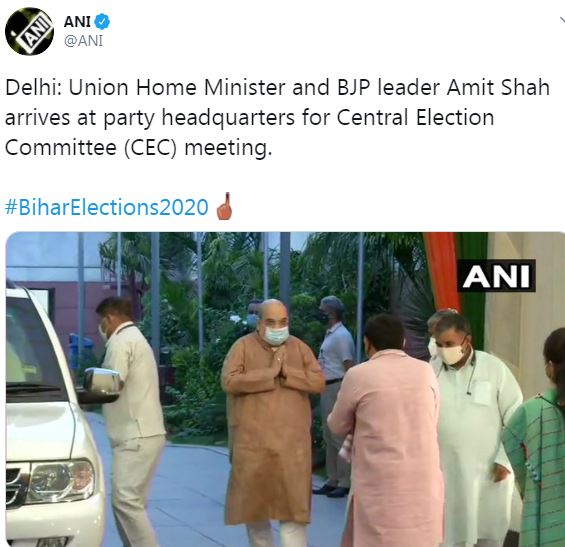
Task: Open tweet options chevron at top right
Action: [561, 21]
